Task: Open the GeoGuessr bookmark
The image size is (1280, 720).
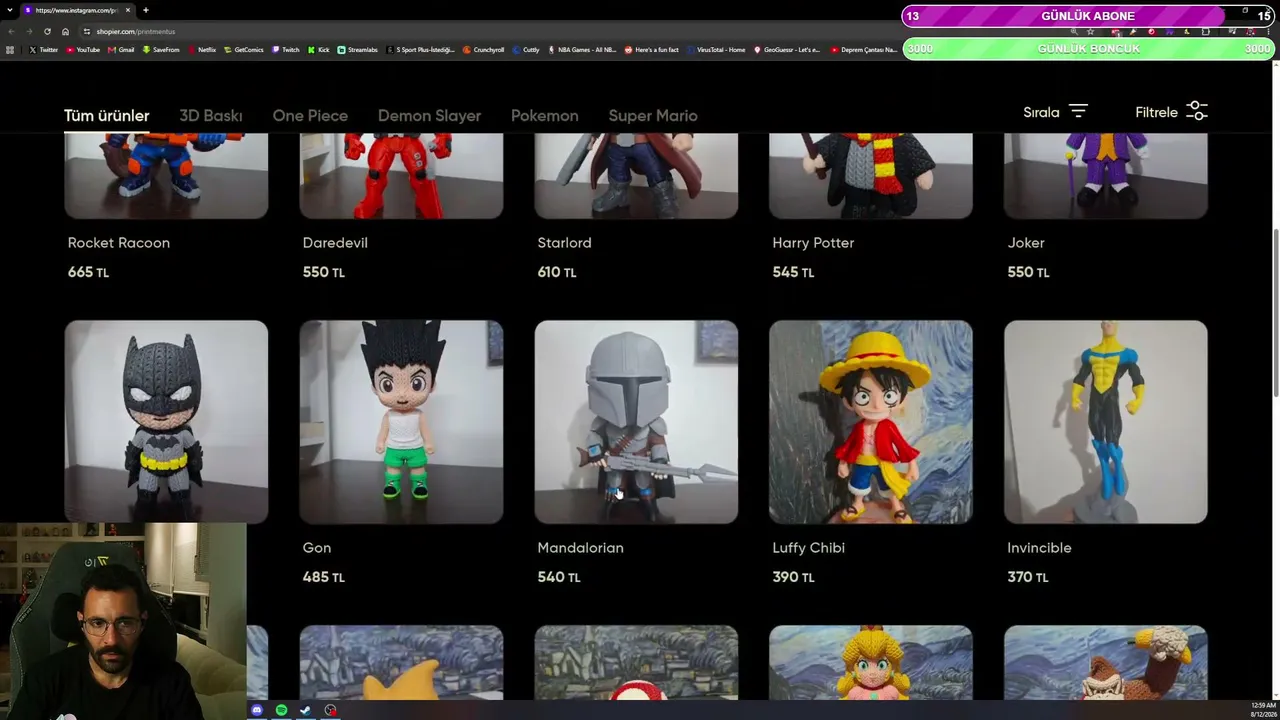Action: (x=787, y=50)
